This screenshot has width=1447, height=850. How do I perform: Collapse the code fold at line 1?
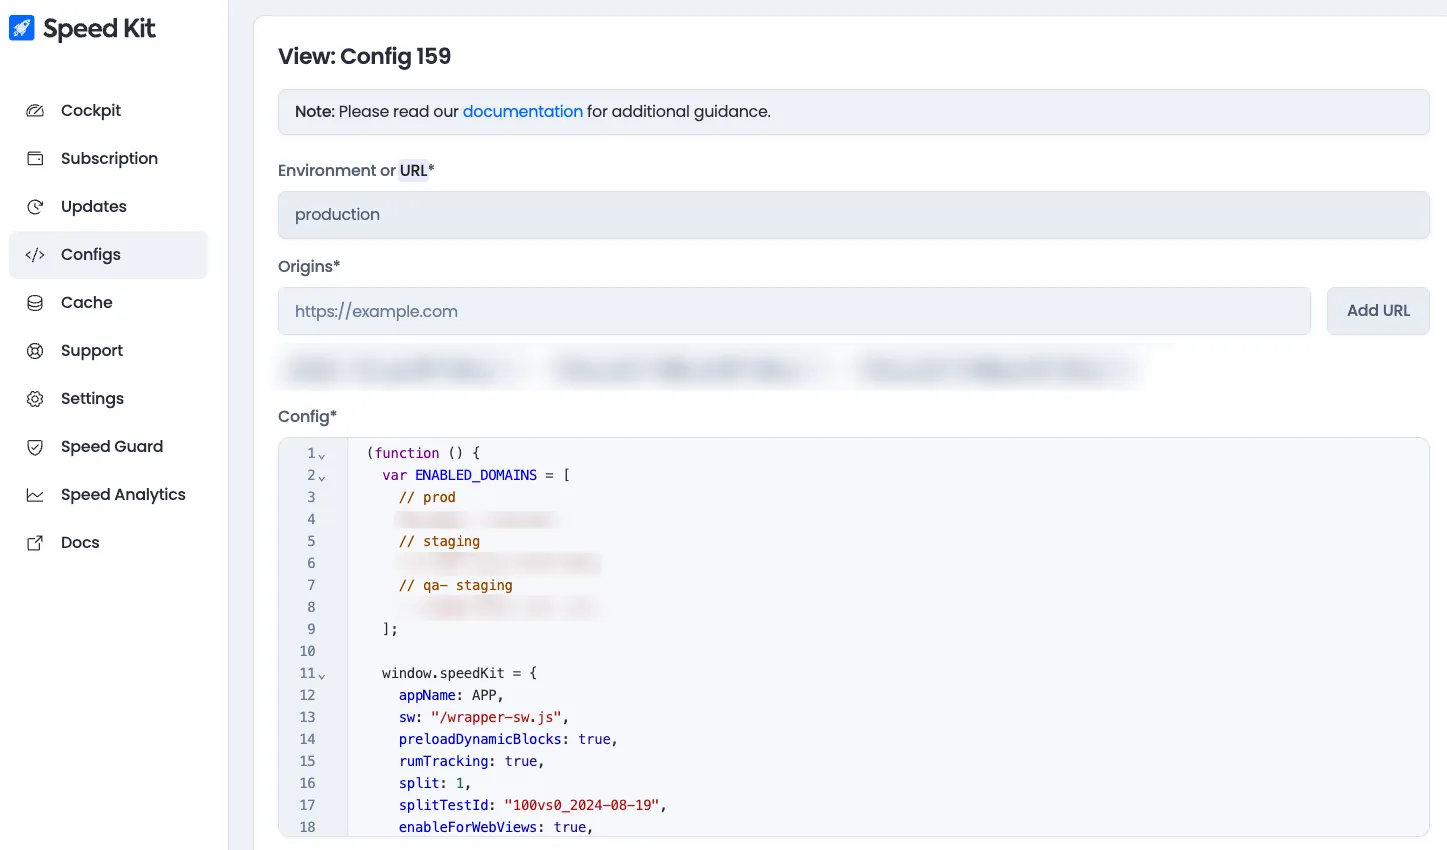[x=322, y=455]
